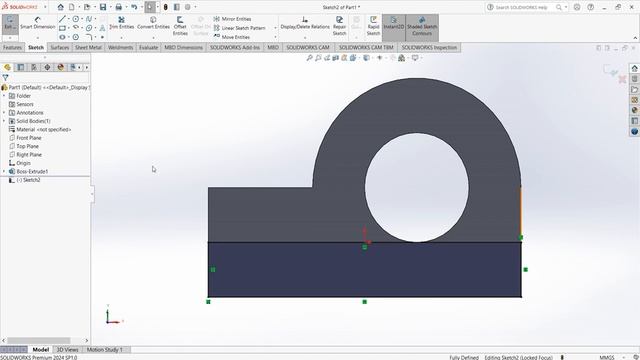Select Material <not specified> item
This screenshot has width=640, height=360.
click(40, 129)
